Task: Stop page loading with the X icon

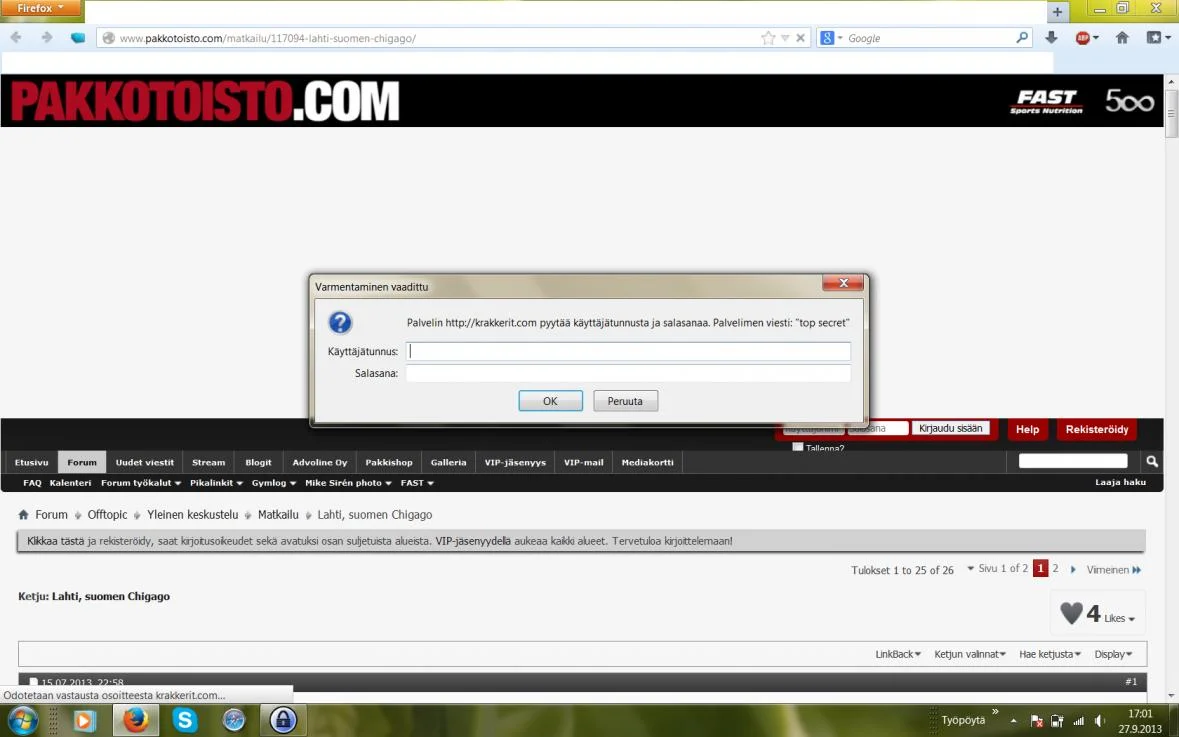Action: coord(800,38)
